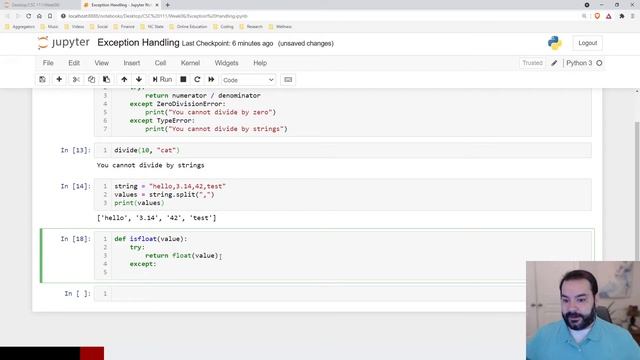Screen dimensions: 640x360
Task: Click the 'except TypeError:' line
Action: (162, 120)
